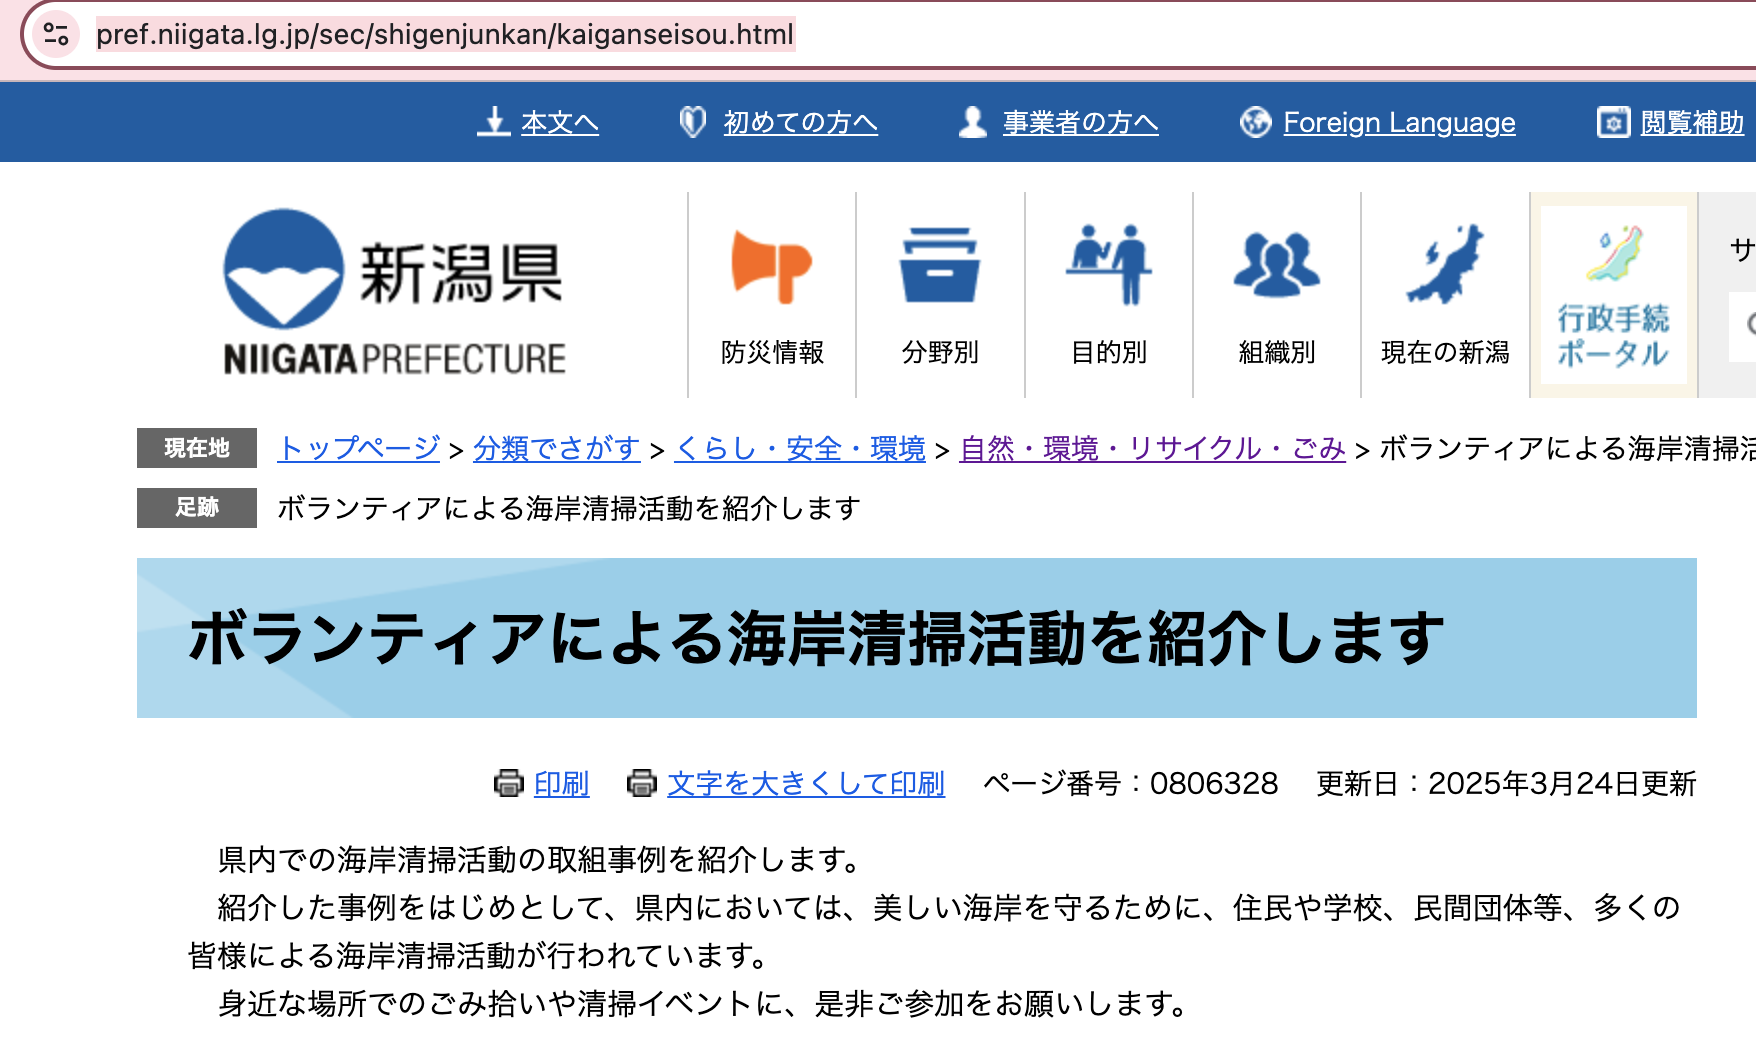Click the Niigata Prefecture logo
Image resolution: width=1756 pixels, height=1056 pixels.
click(394, 293)
